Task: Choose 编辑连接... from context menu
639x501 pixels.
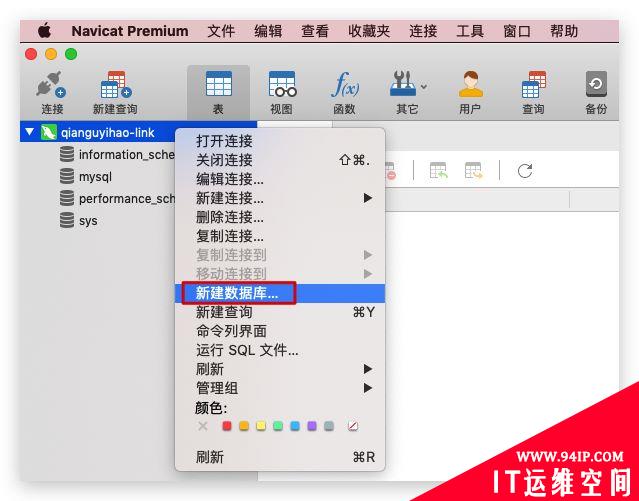Action: tap(280, 179)
